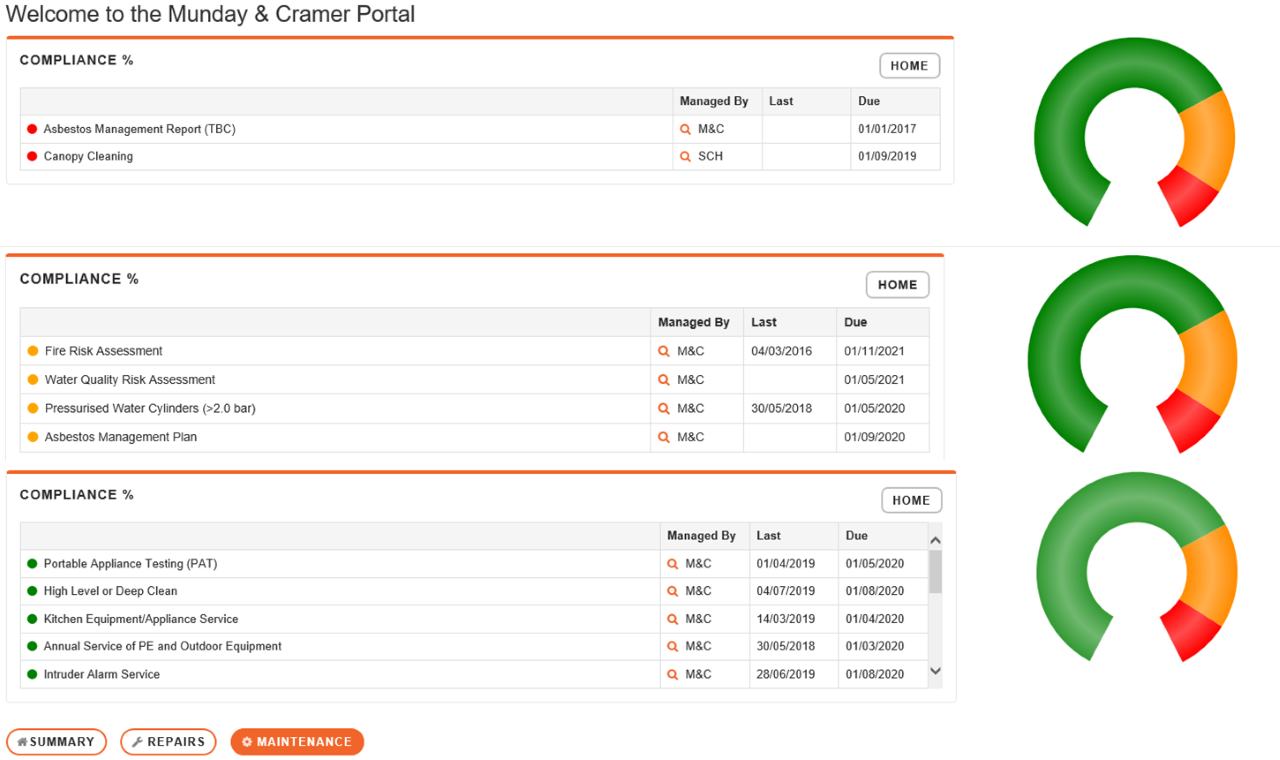Click magnifier icon in Asbestos Management Plan row
The image size is (1280, 760).
664,437
